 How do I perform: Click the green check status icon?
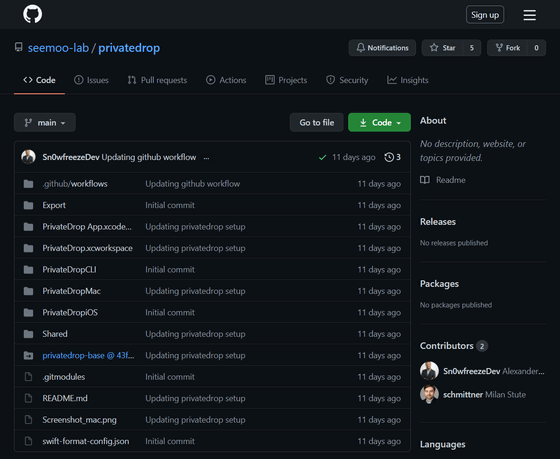322,157
